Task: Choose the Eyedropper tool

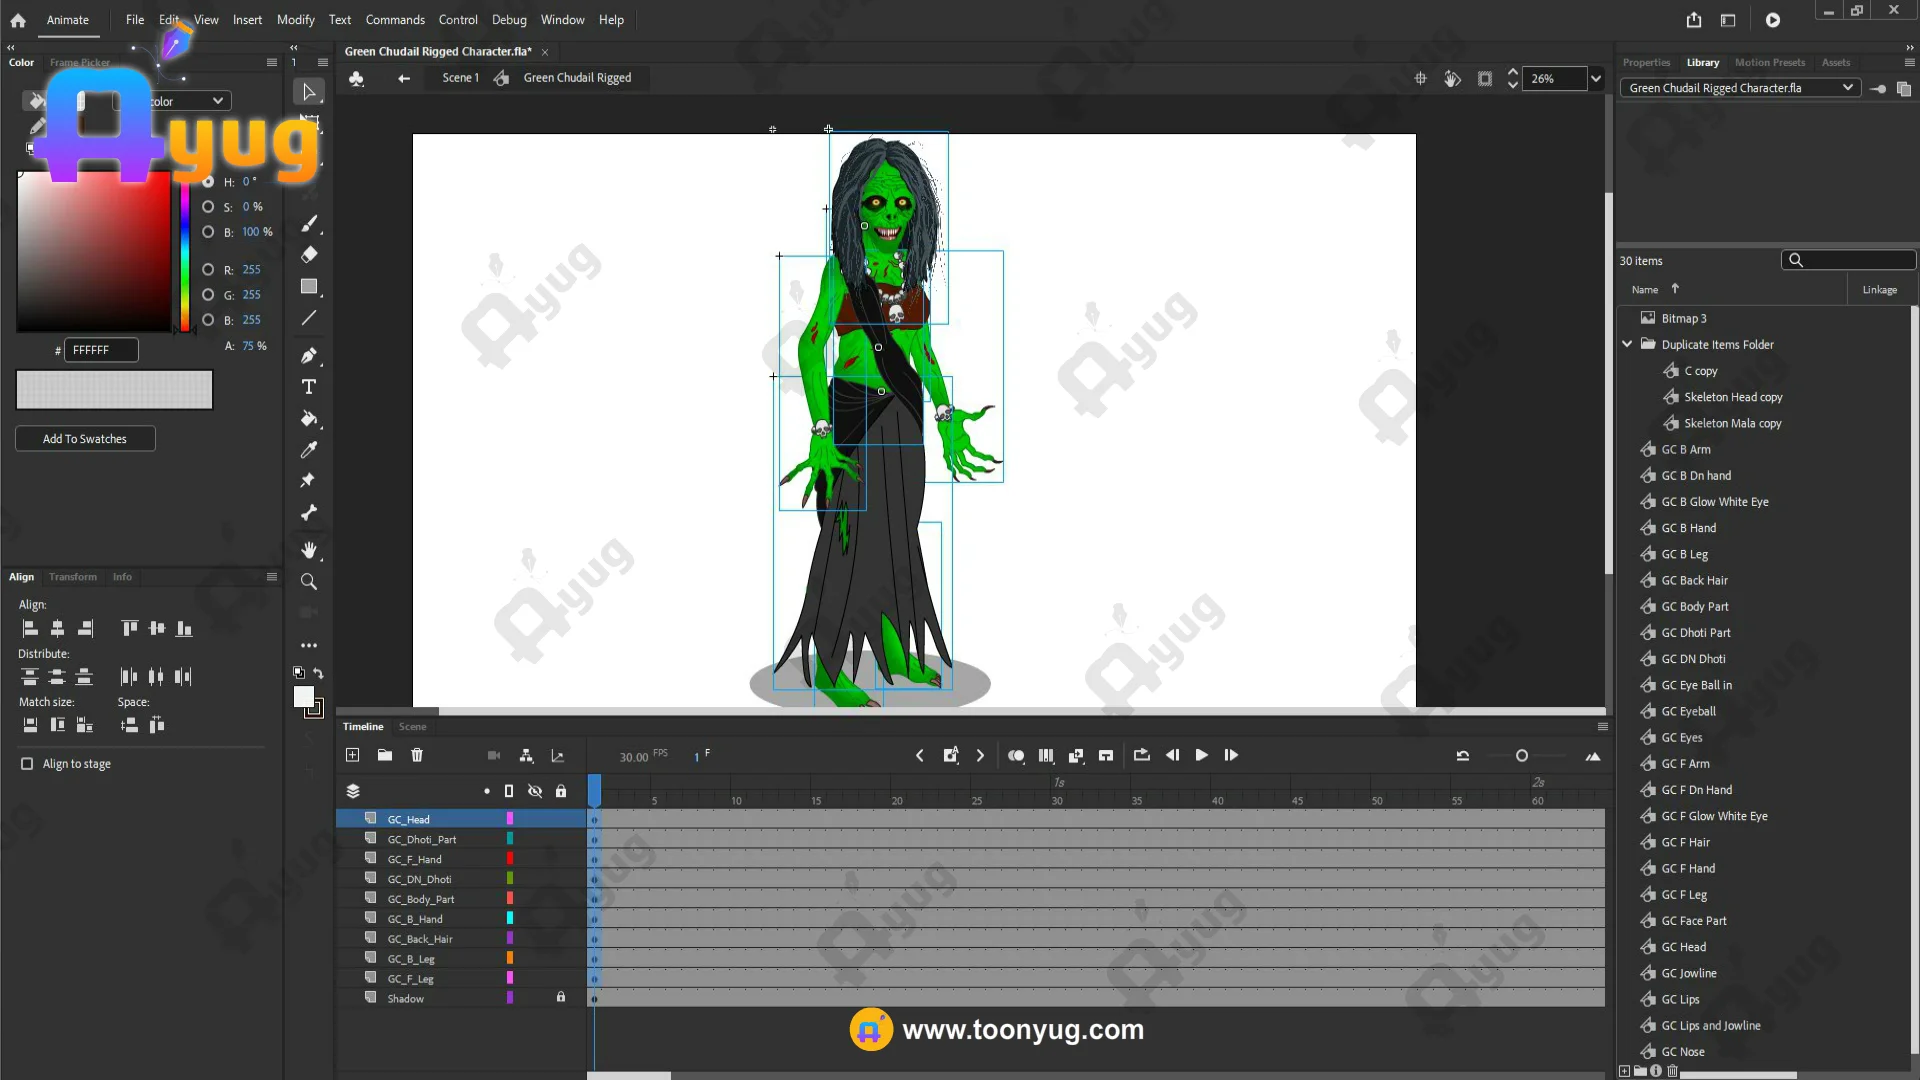Action: point(309,450)
